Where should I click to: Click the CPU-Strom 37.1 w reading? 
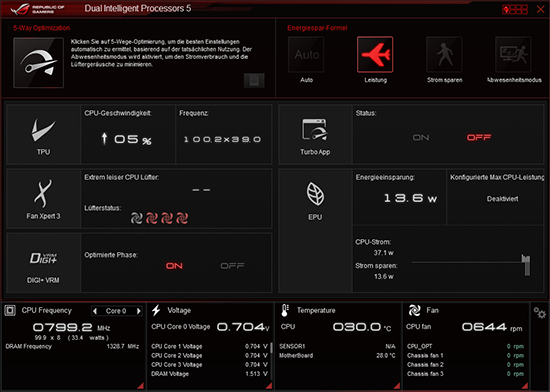pyautogui.click(x=383, y=253)
